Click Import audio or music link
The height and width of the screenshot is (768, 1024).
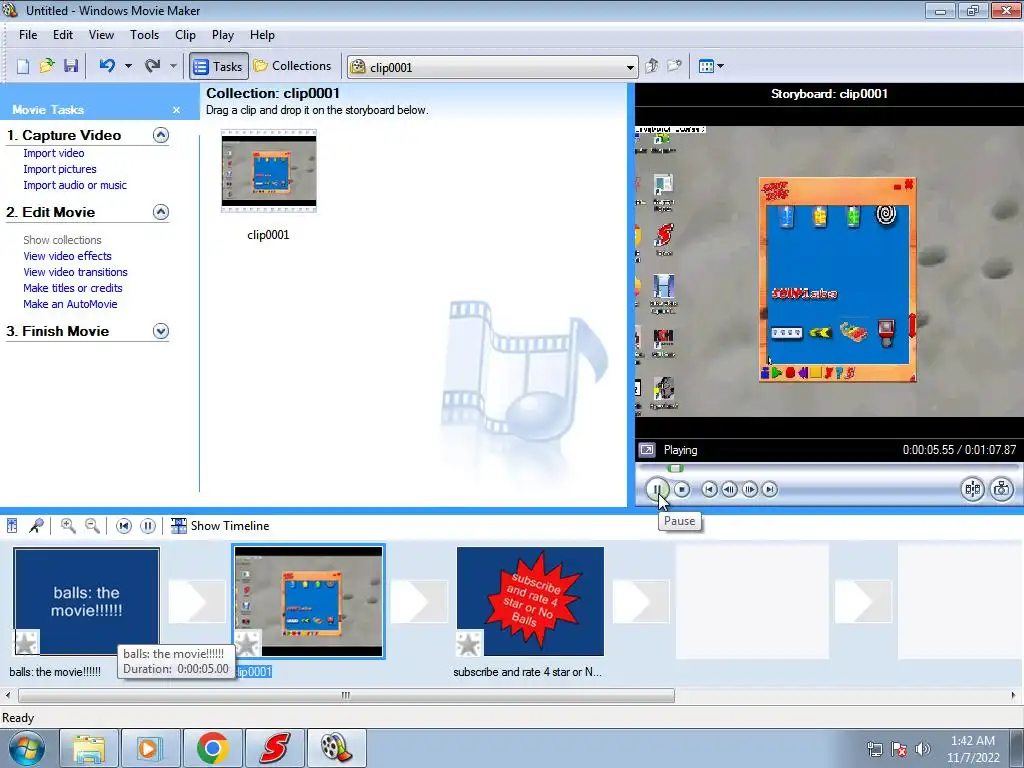pos(75,185)
